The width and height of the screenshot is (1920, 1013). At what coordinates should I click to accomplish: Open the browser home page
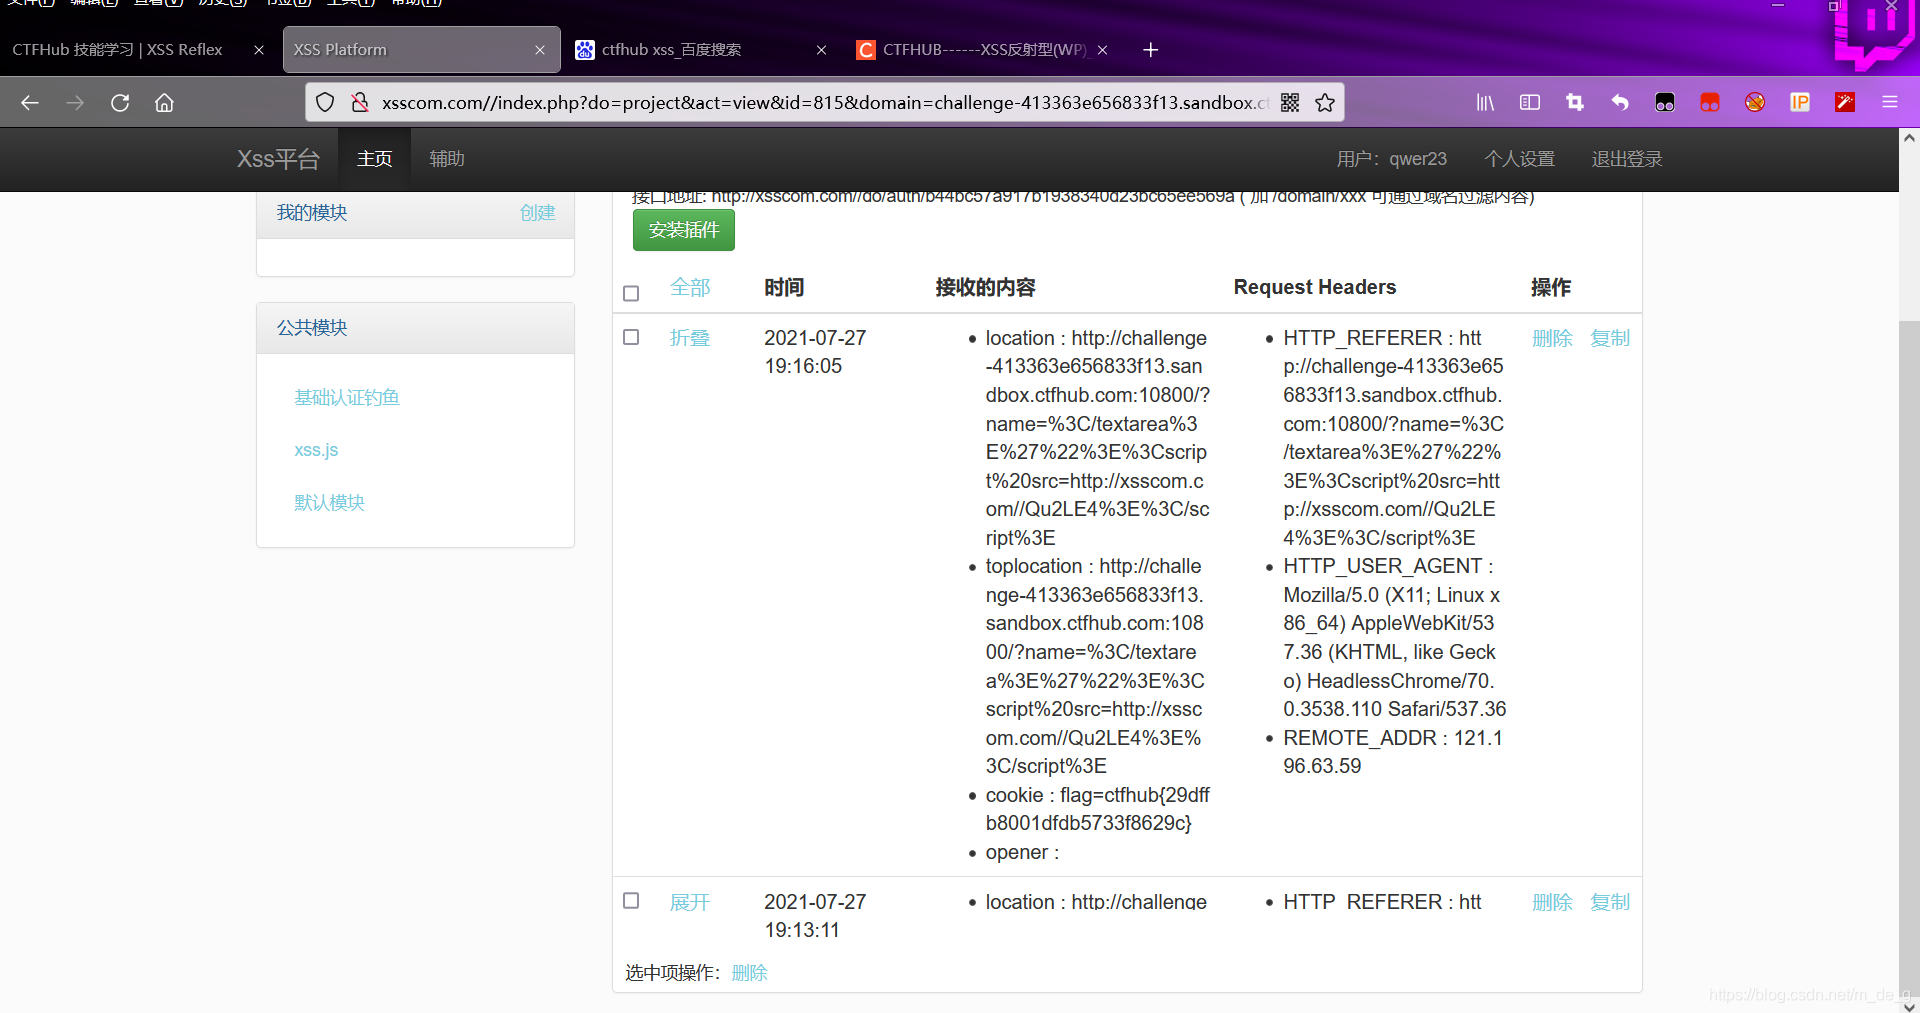pyautogui.click(x=164, y=103)
